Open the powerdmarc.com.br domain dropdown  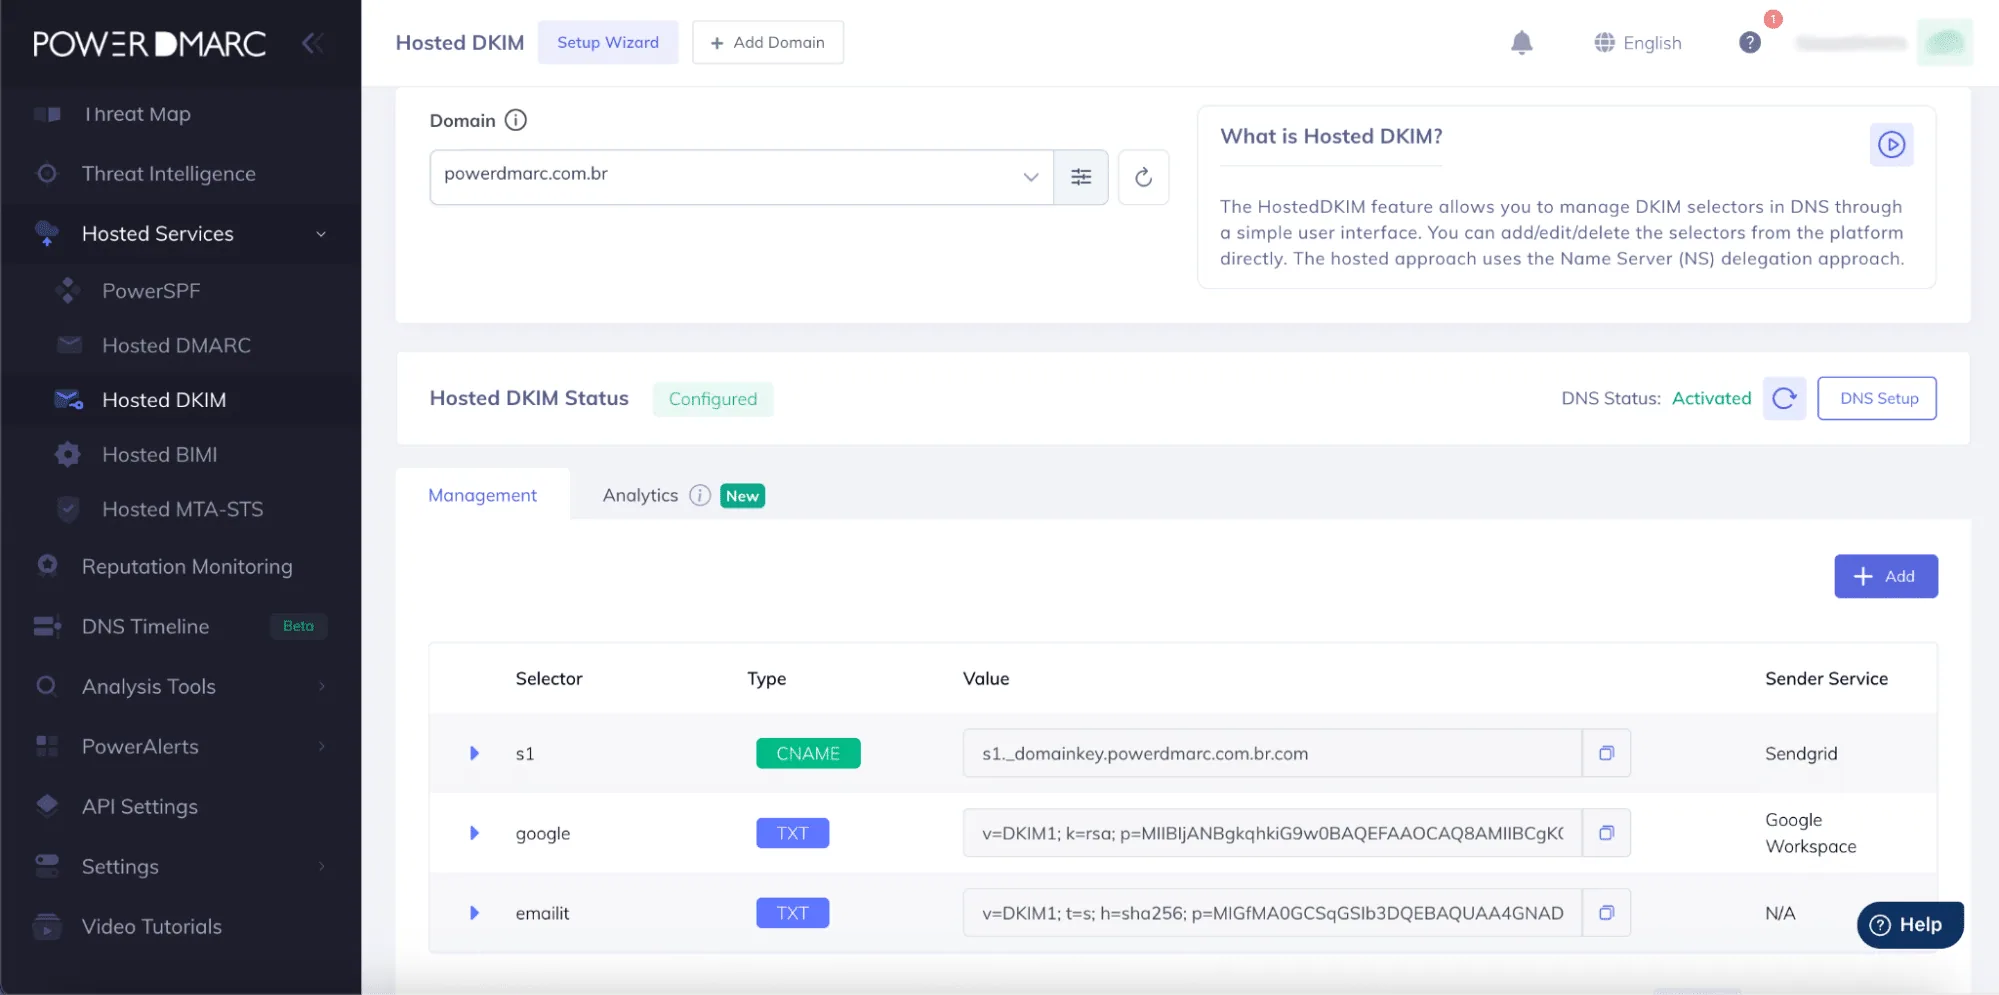(x=741, y=177)
